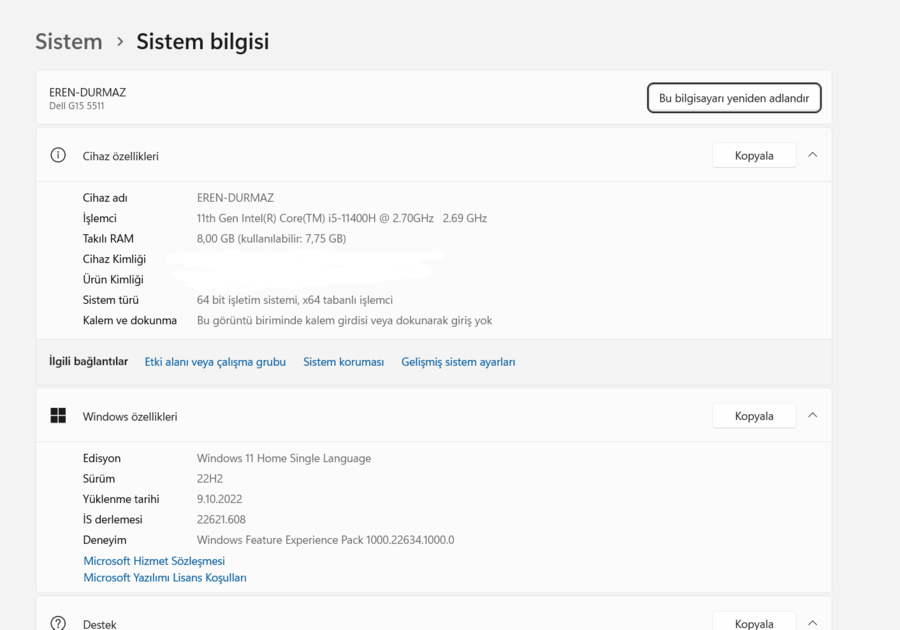Screen dimensions: 900x630
Task: Open Microsoft Hizmet Sözleşmesi link
Action: [154, 561]
